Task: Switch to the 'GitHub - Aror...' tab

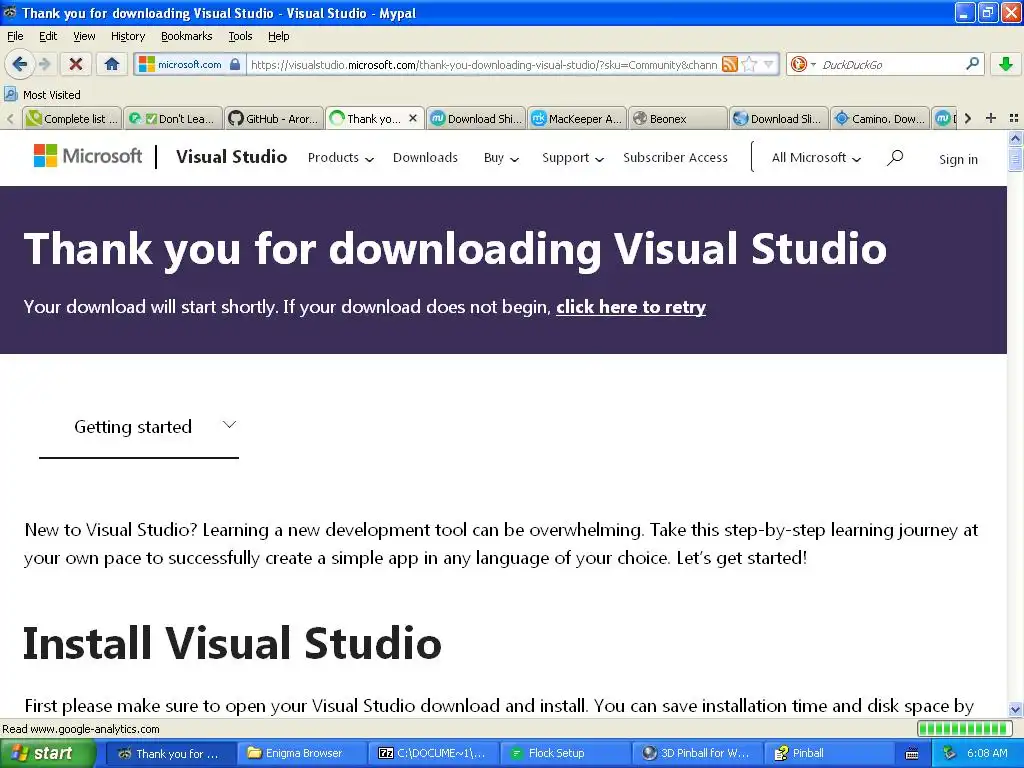Action: (274, 118)
